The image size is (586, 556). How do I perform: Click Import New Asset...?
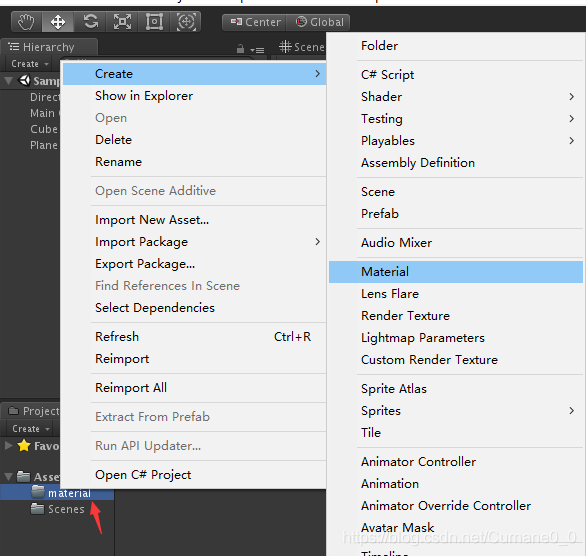coord(194,220)
